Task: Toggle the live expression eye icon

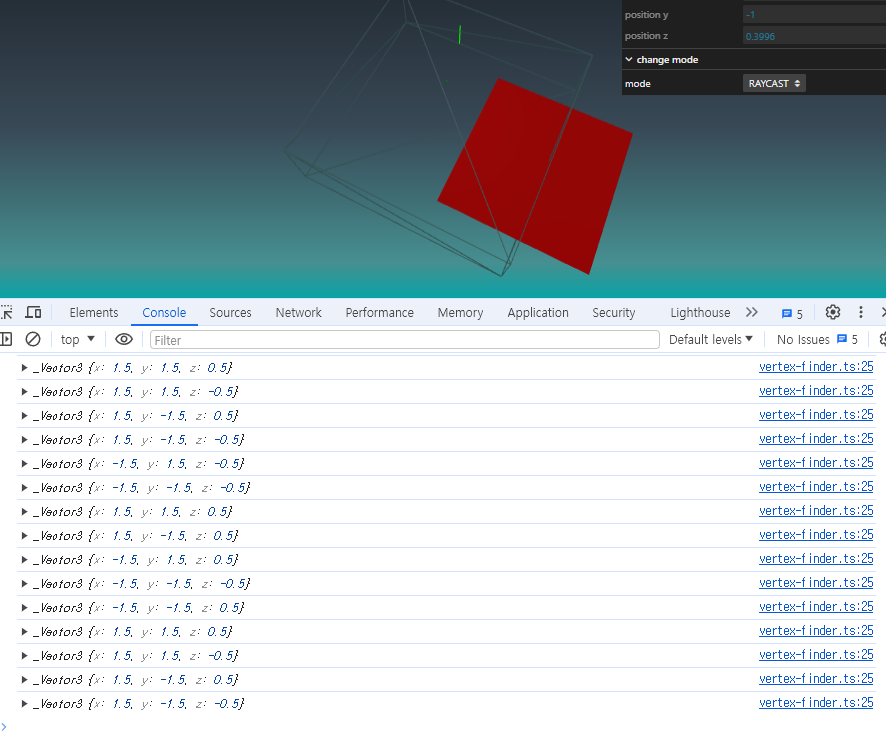Action: click(x=124, y=339)
